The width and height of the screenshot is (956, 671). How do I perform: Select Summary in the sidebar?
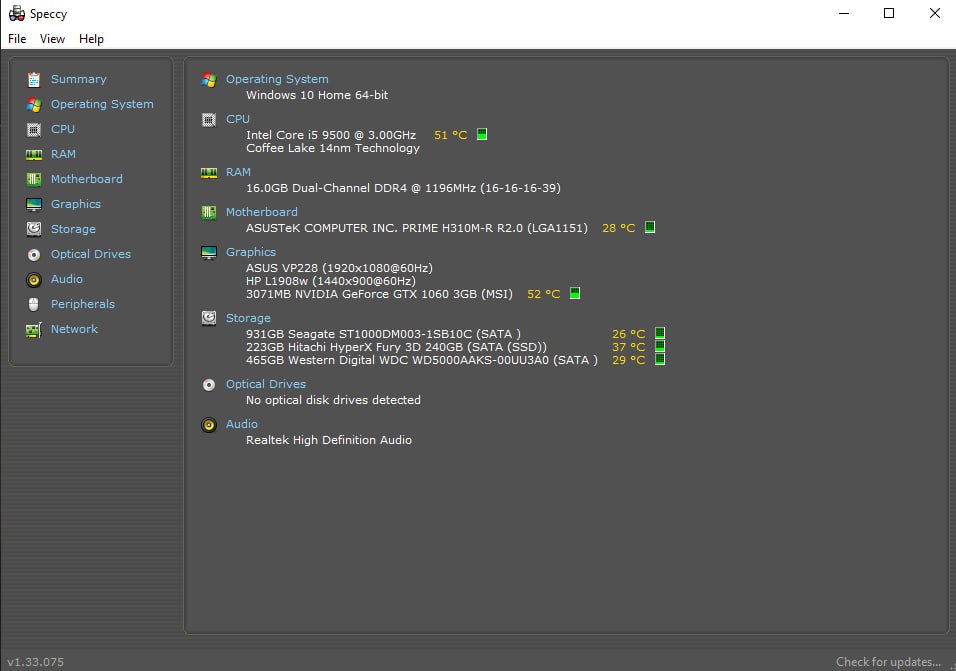(79, 79)
